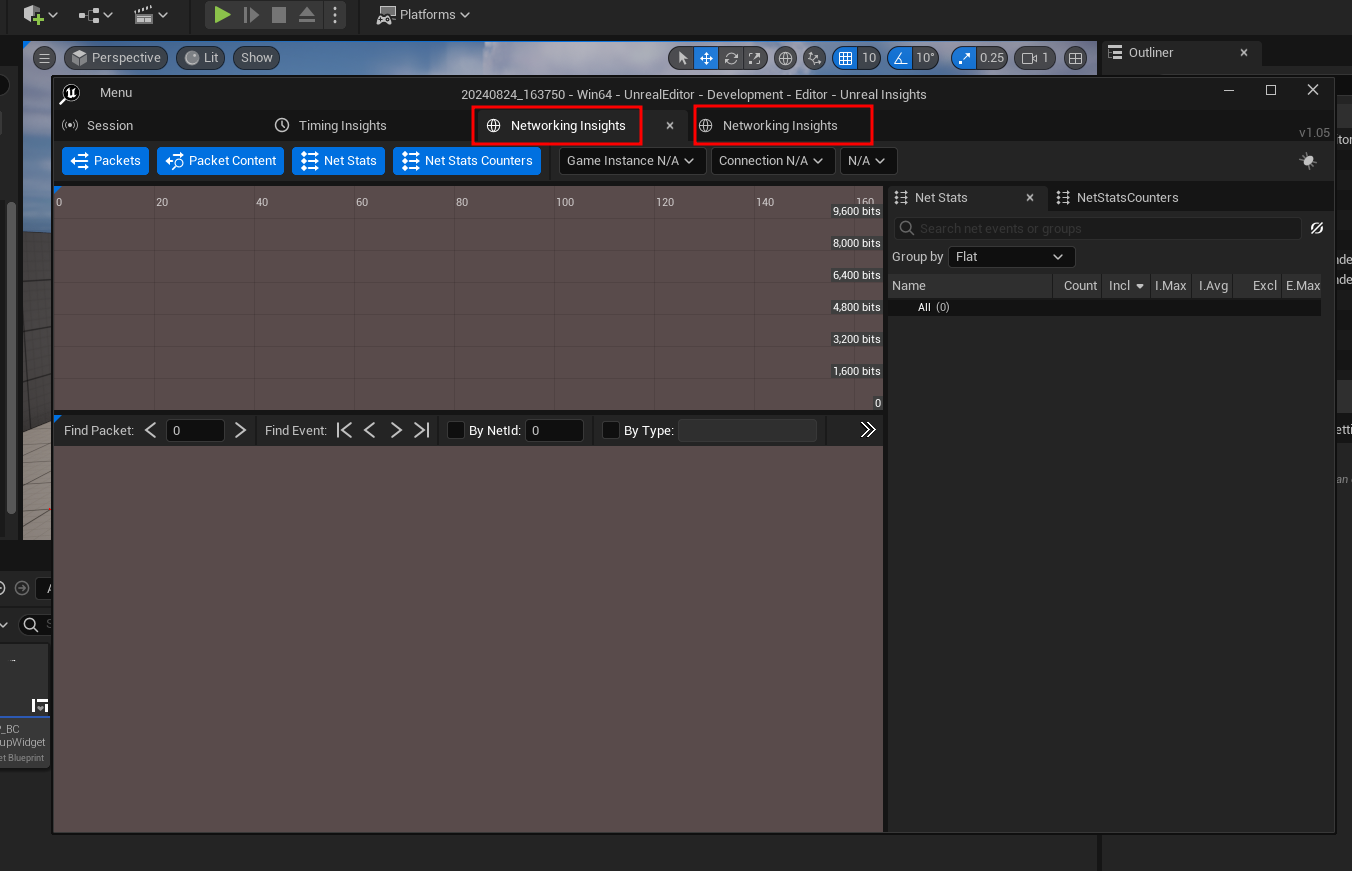Open the Platforms dropdown menu

pos(423,15)
